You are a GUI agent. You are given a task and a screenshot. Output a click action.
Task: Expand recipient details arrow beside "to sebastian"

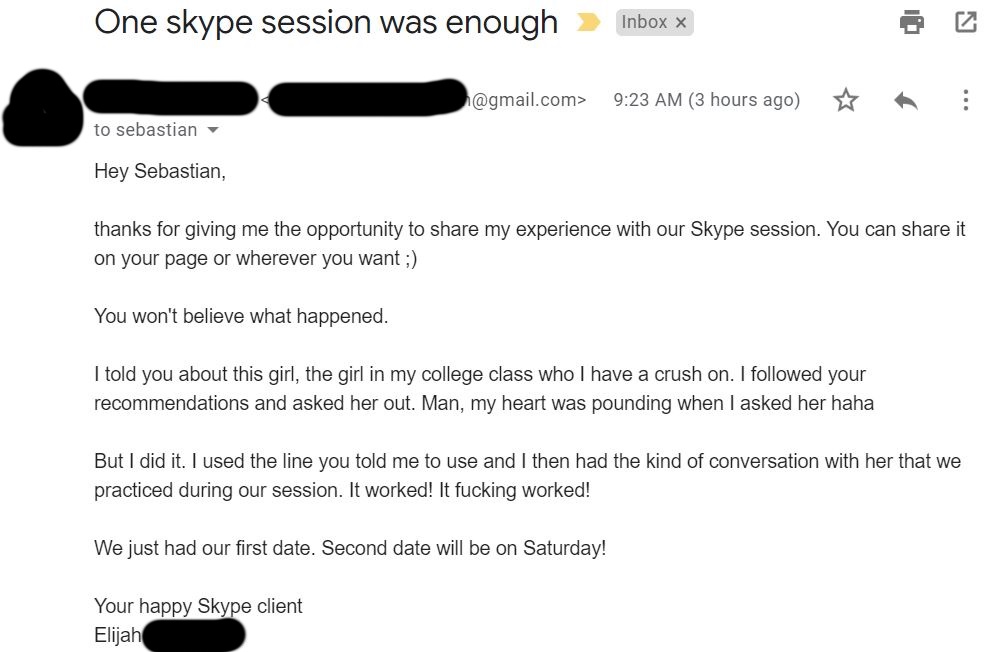tap(212, 131)
